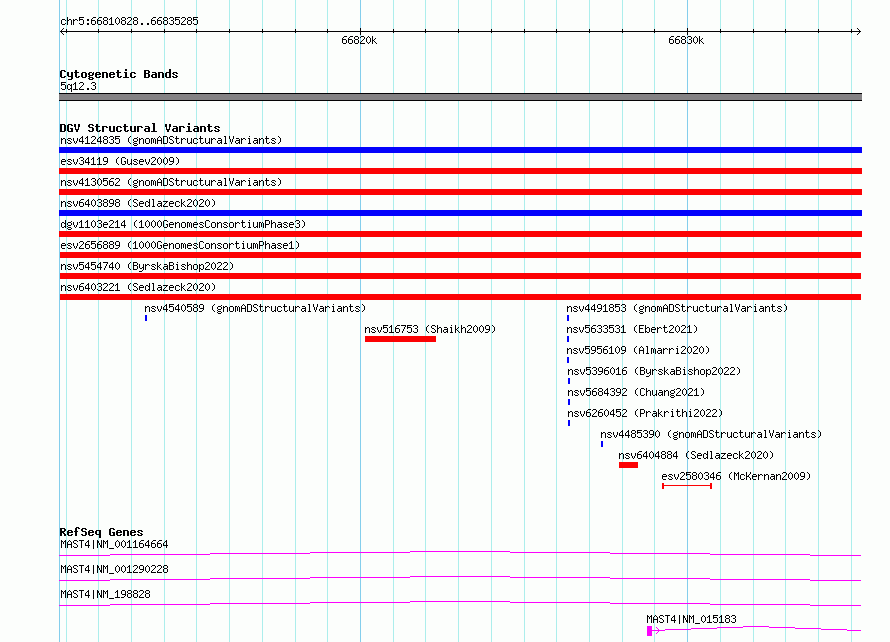Open nsv4540589 (gnomADStructuralVariants) label
This screenshot has width=890, height=642.
(x=255, y=308)
